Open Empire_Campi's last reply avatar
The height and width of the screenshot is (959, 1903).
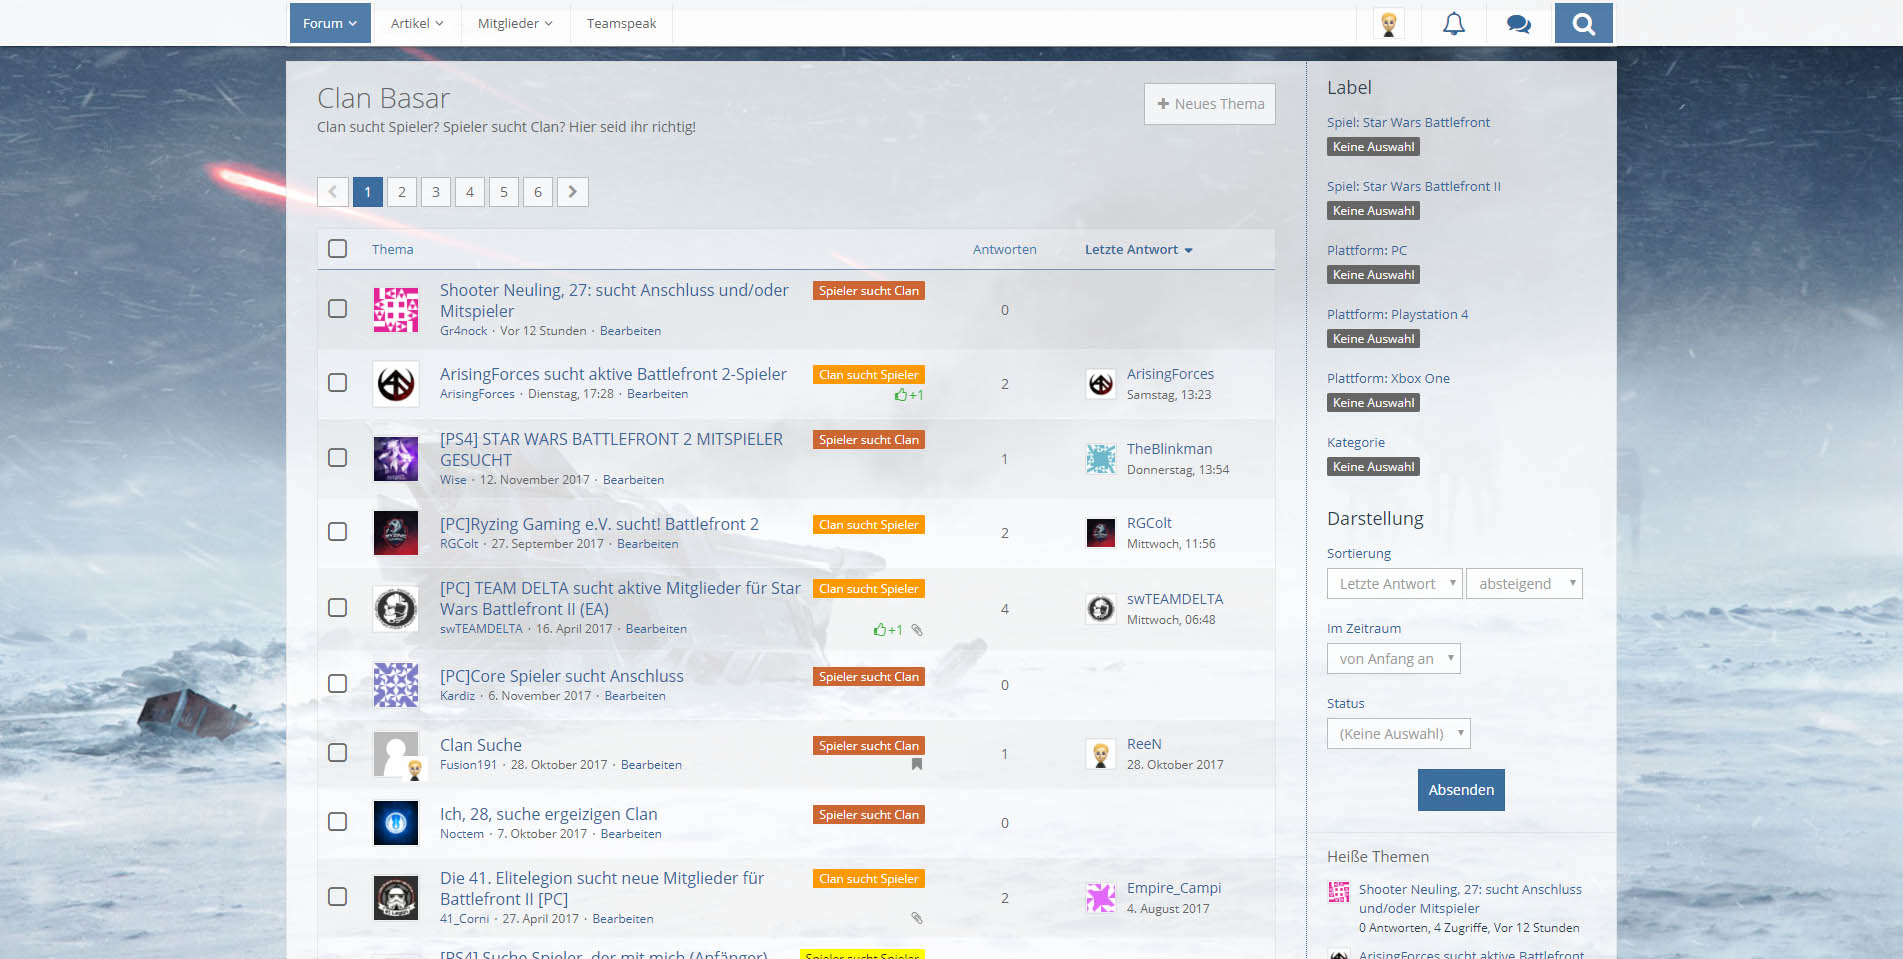pyautogui.click(x=1101, y=897)
